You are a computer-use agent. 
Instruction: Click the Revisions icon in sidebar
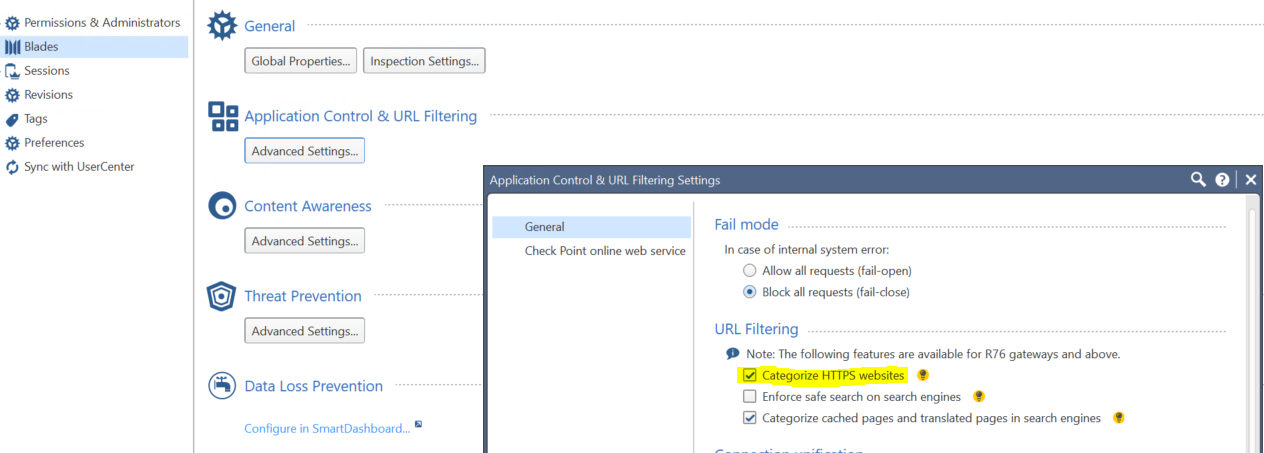coord(12,94)
